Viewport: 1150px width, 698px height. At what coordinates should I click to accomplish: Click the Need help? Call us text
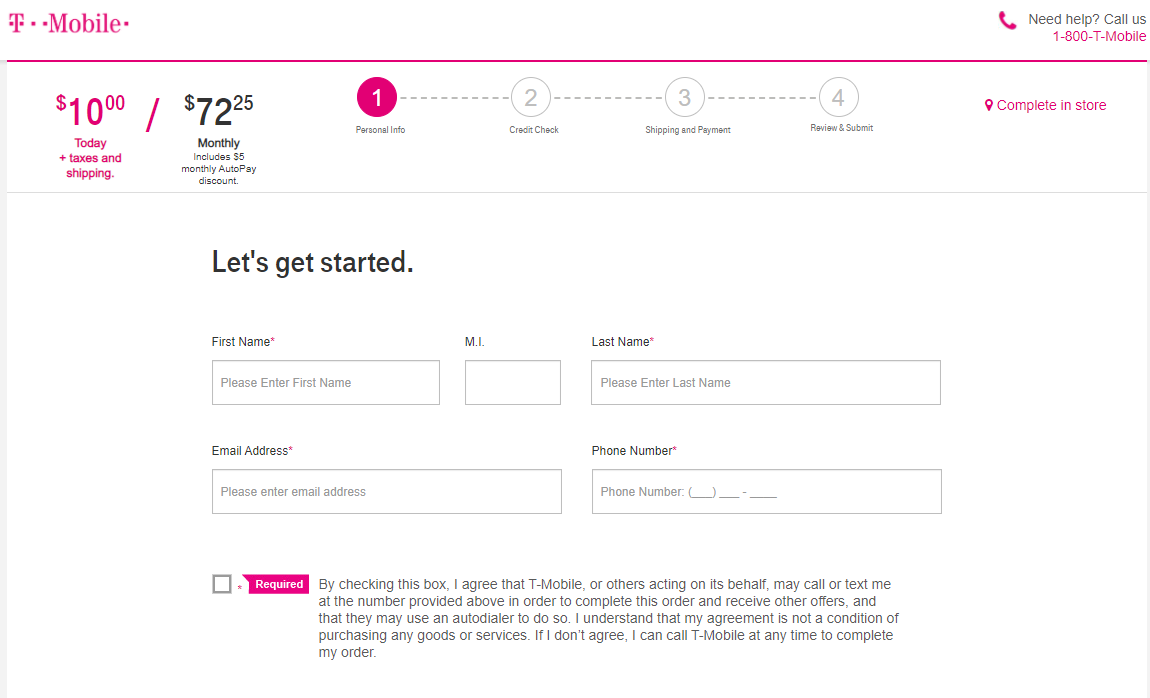coord(1087,20)
